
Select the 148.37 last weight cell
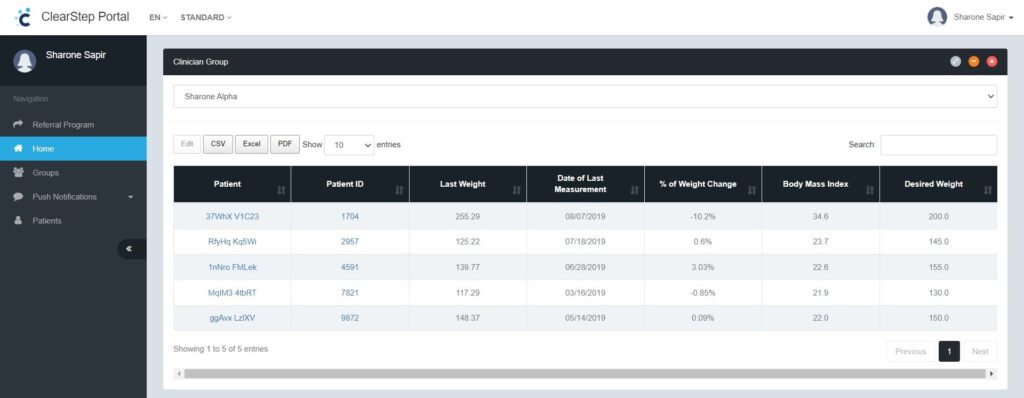[x=468, y=318]
